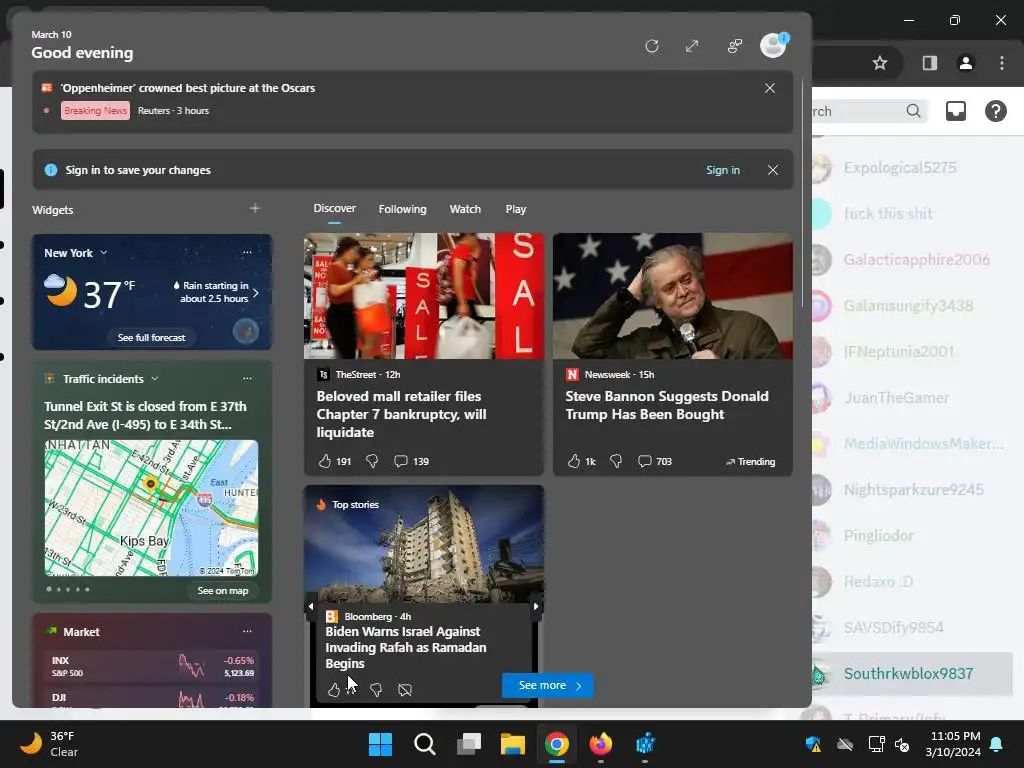Expand widgets board to full view
The image size is (1024, 768).
click(x=692, y=46)
